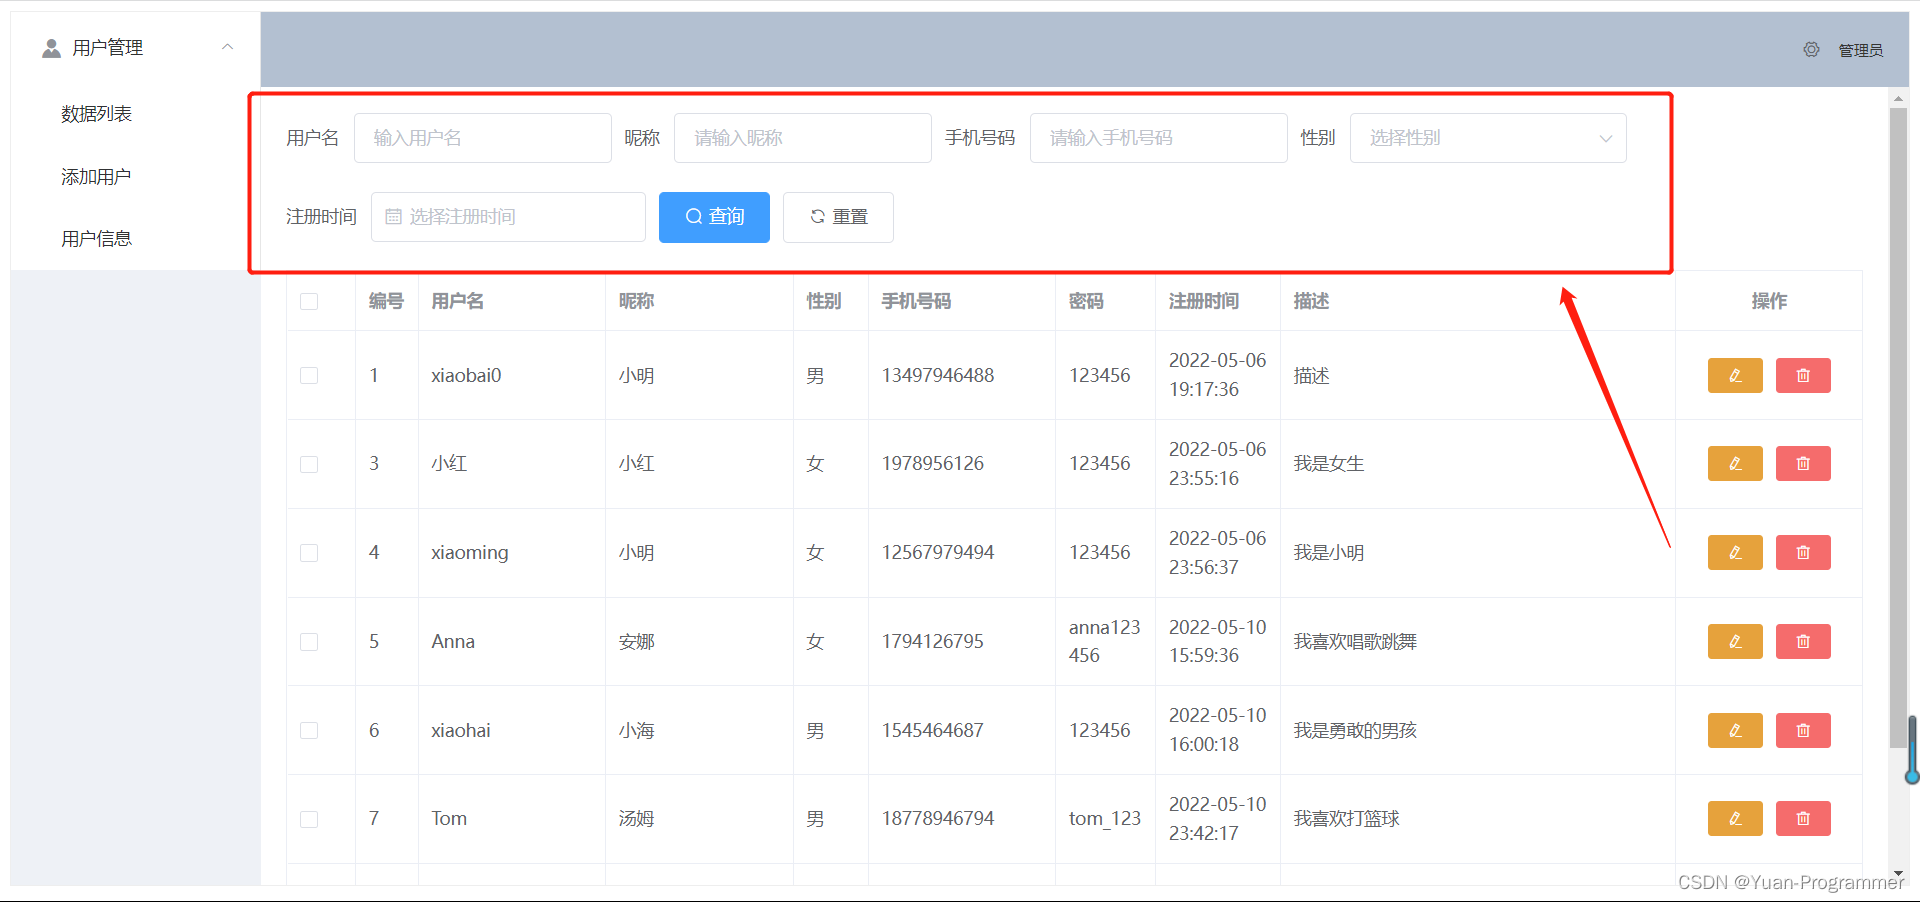
Task: Check the box for row number 3
Action: 309,464
